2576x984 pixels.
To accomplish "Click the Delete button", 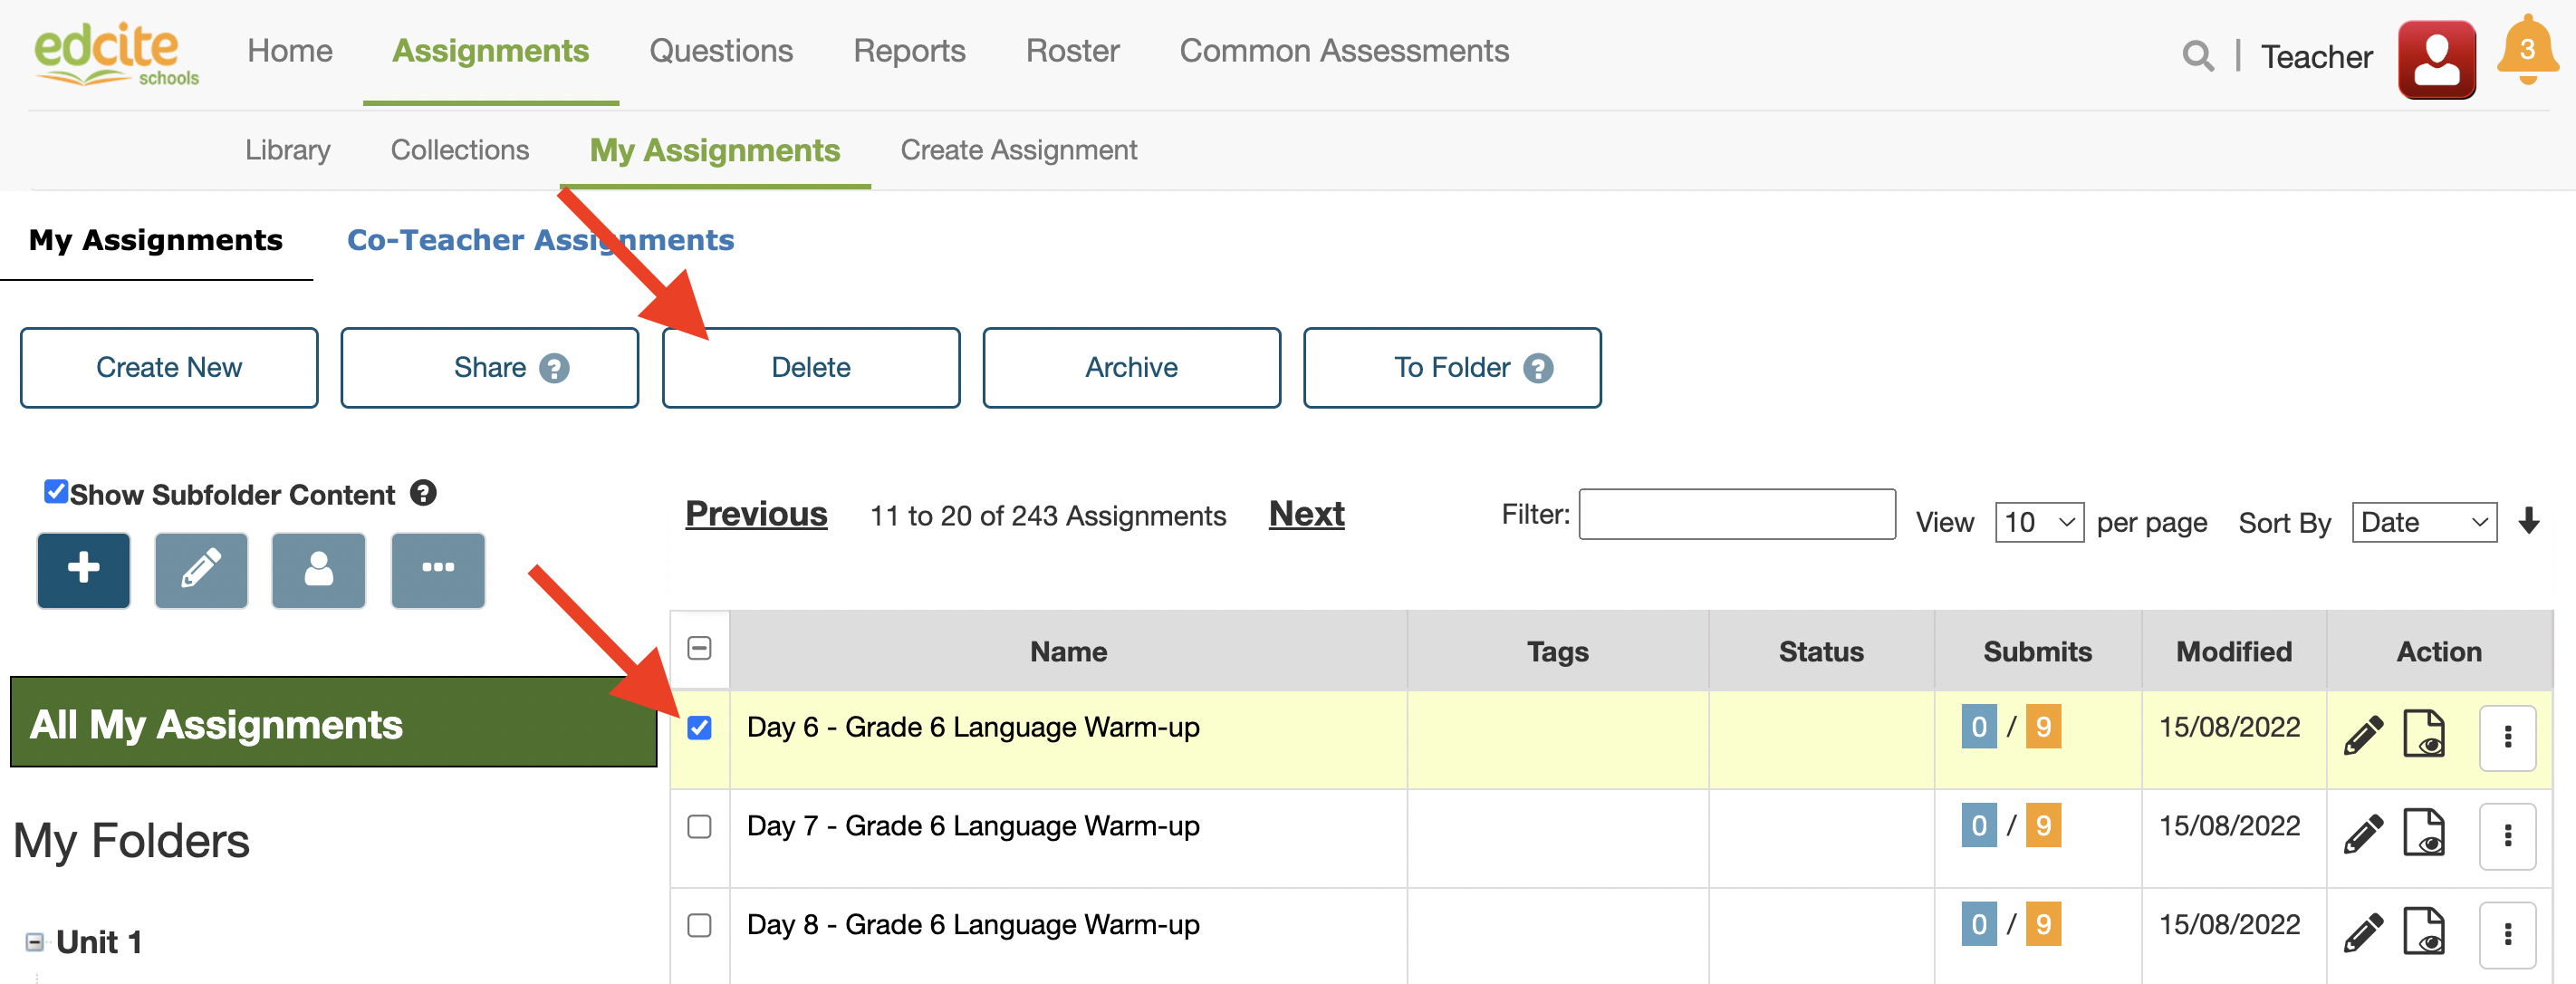I will point(810,368).
